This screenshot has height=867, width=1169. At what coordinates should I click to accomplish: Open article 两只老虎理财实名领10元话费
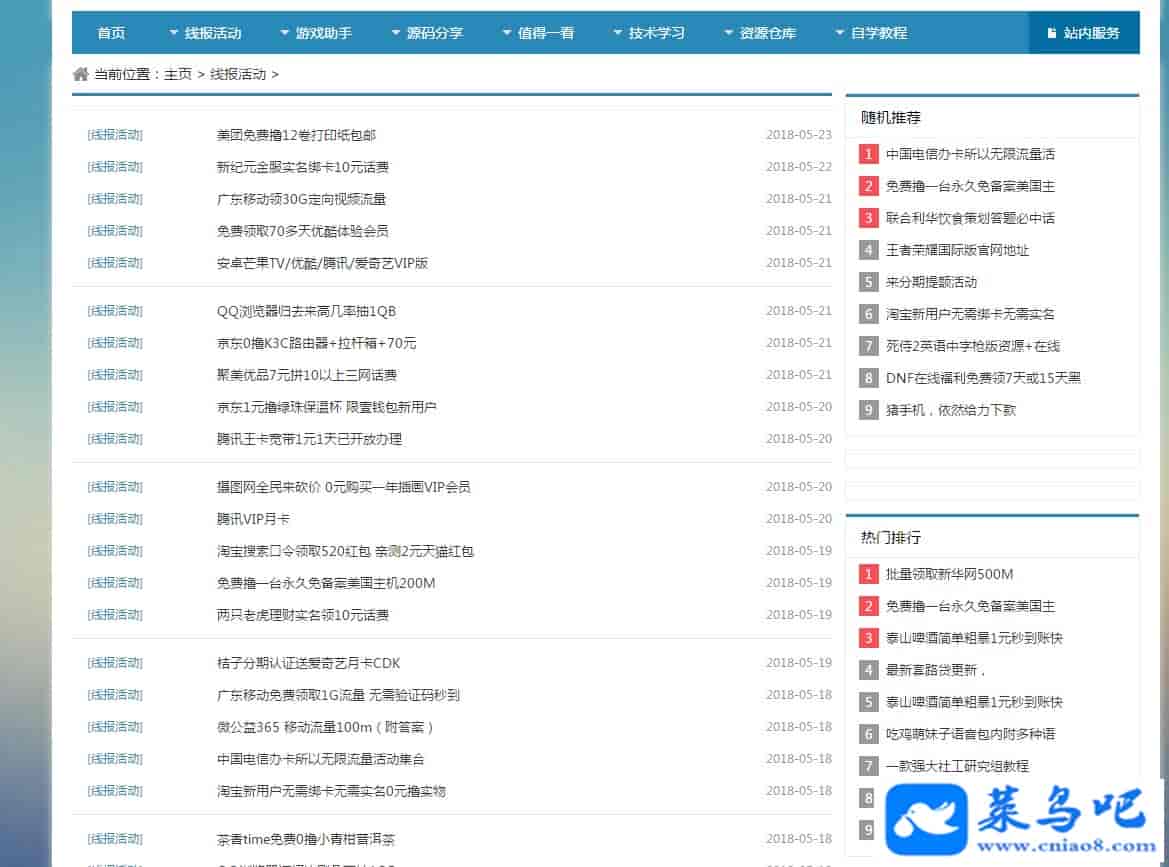click(x=303, y=615)
